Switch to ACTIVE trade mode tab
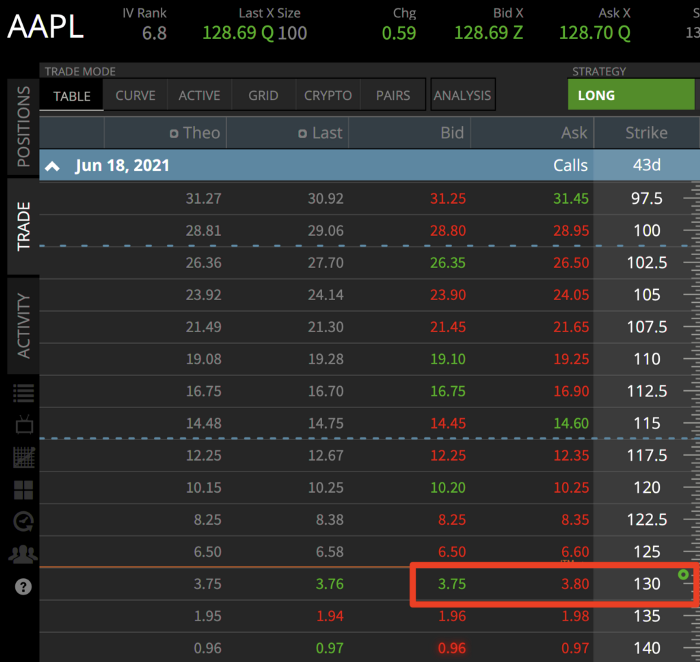Viewport: 700px width, 662px height. 200,95
